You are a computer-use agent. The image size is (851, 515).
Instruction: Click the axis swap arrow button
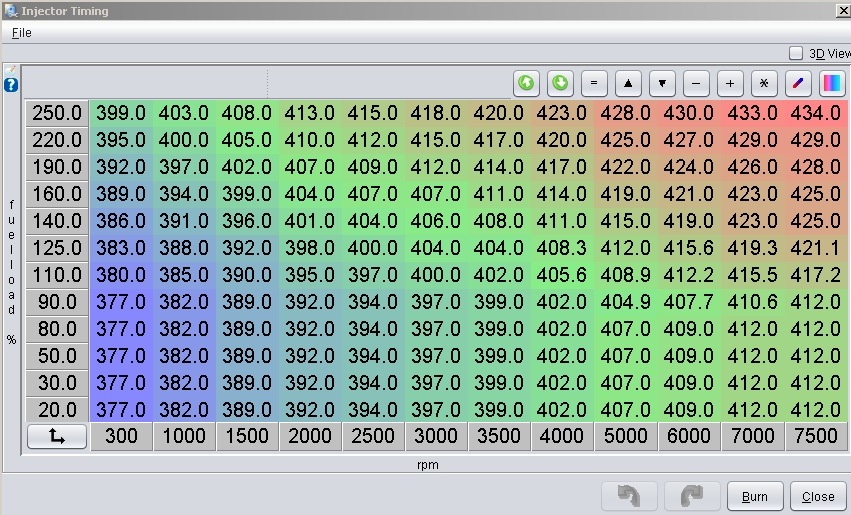pos(57,437)
